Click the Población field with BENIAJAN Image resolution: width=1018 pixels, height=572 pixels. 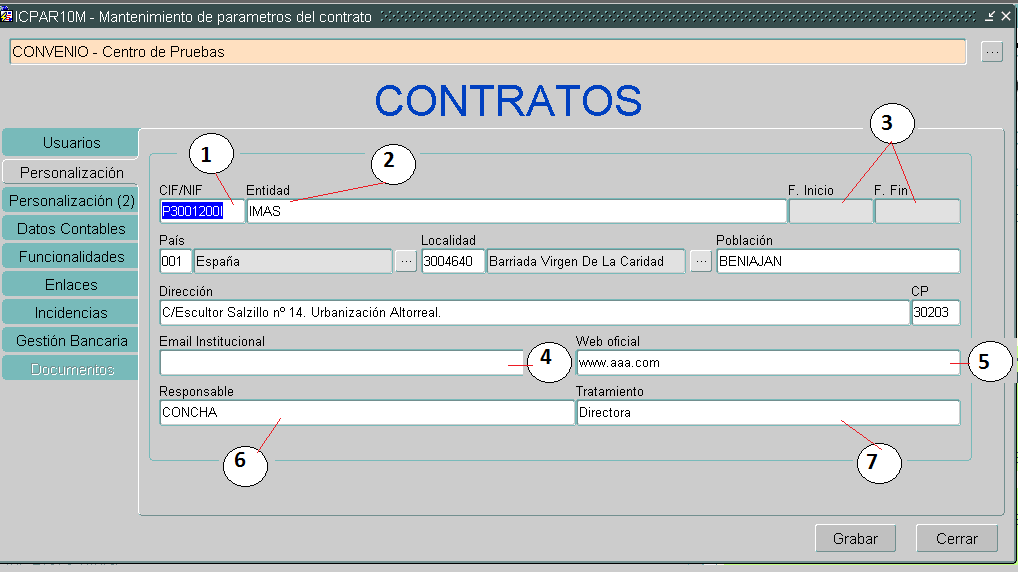[838, 261]
